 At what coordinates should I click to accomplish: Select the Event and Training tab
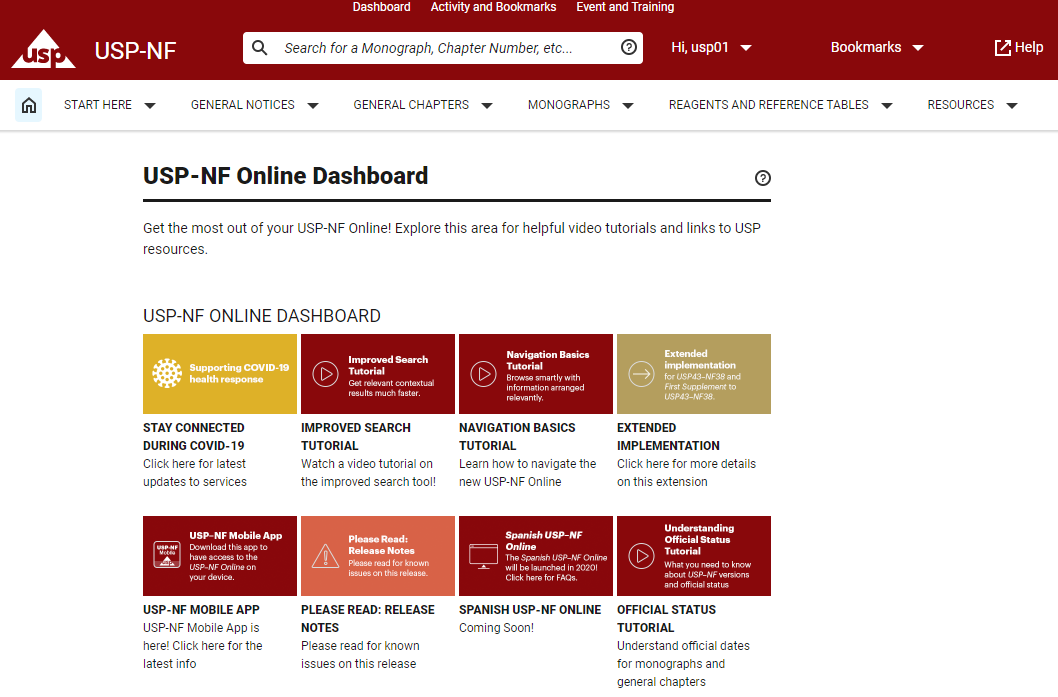[x=625, y=7]
